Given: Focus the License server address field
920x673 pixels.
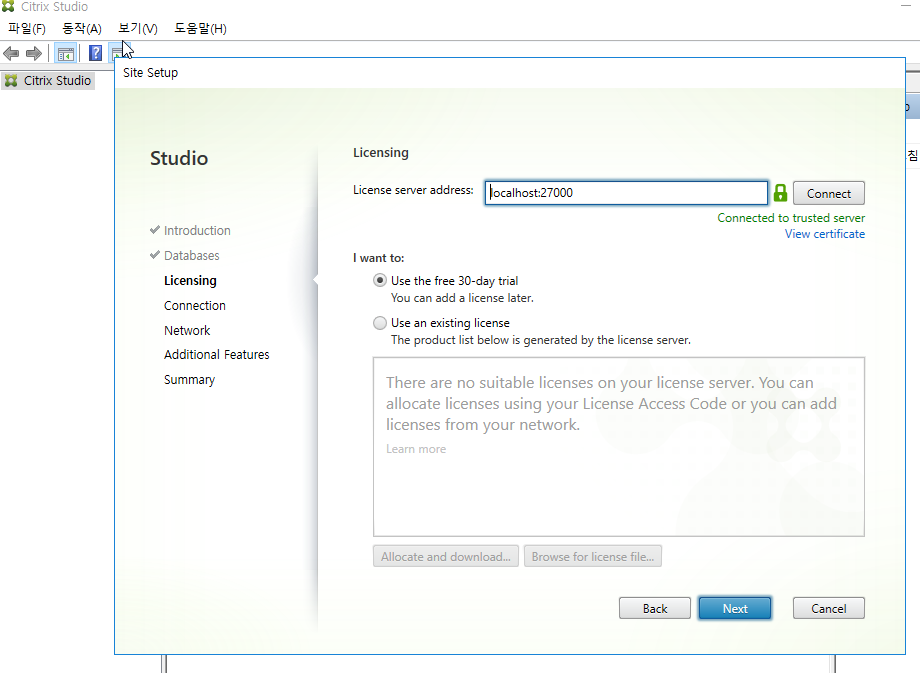Looking at the screenshot, I should pos(626,192).
